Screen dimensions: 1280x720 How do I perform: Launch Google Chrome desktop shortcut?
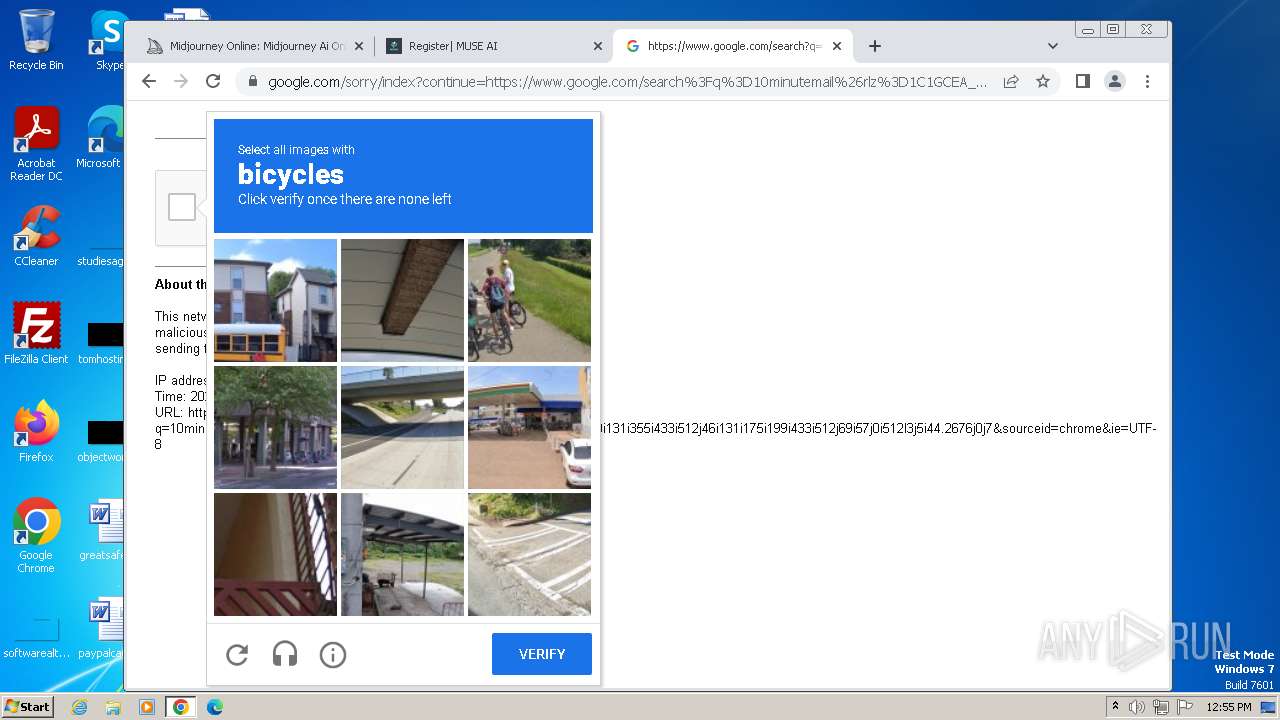36,536
